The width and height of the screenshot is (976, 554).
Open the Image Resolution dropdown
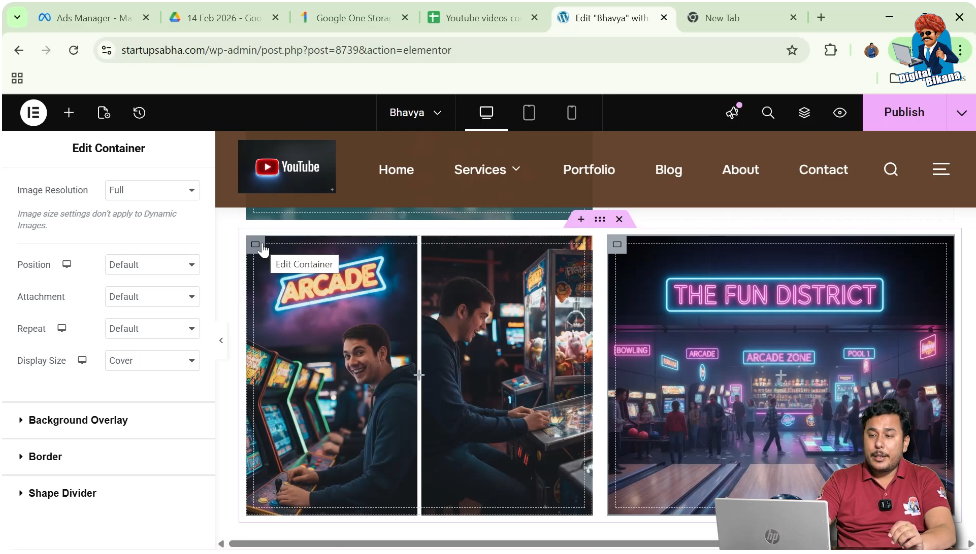[152, 190]
